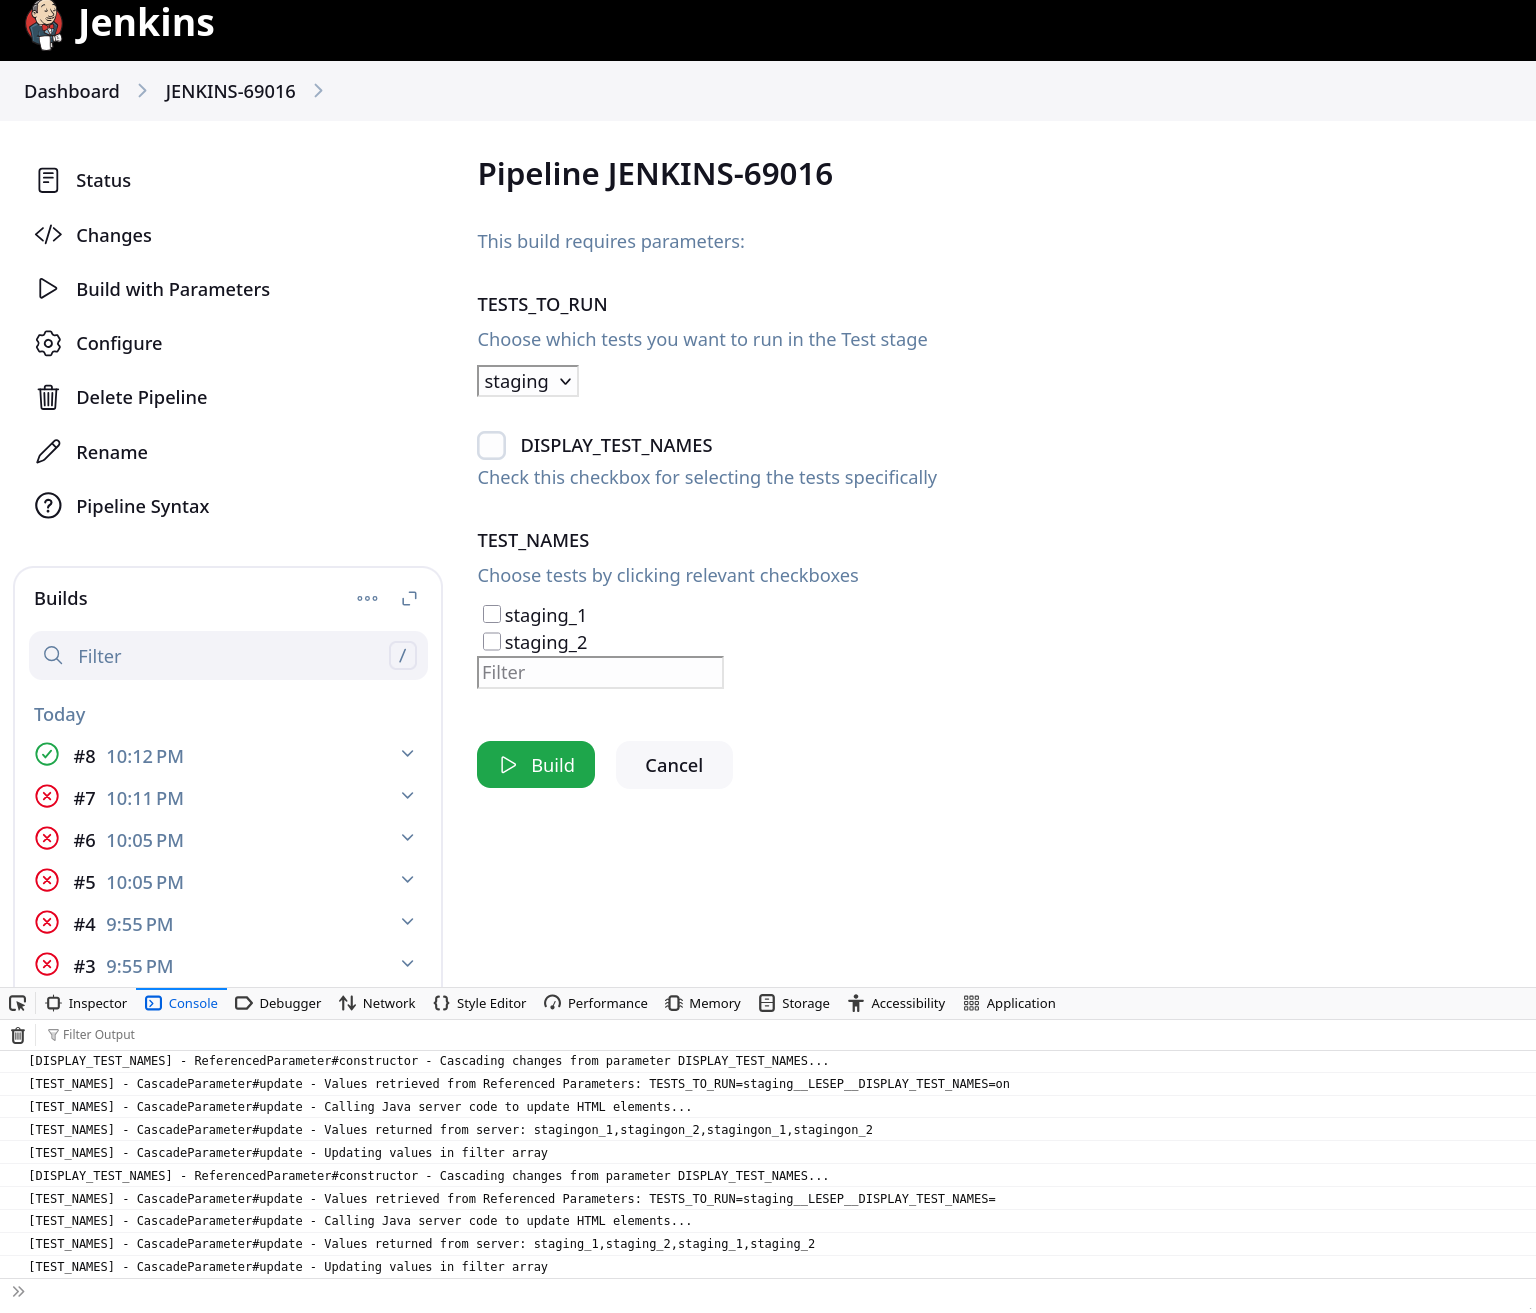Click the TEST_NAMES Filter text field

tap(600, 673)
